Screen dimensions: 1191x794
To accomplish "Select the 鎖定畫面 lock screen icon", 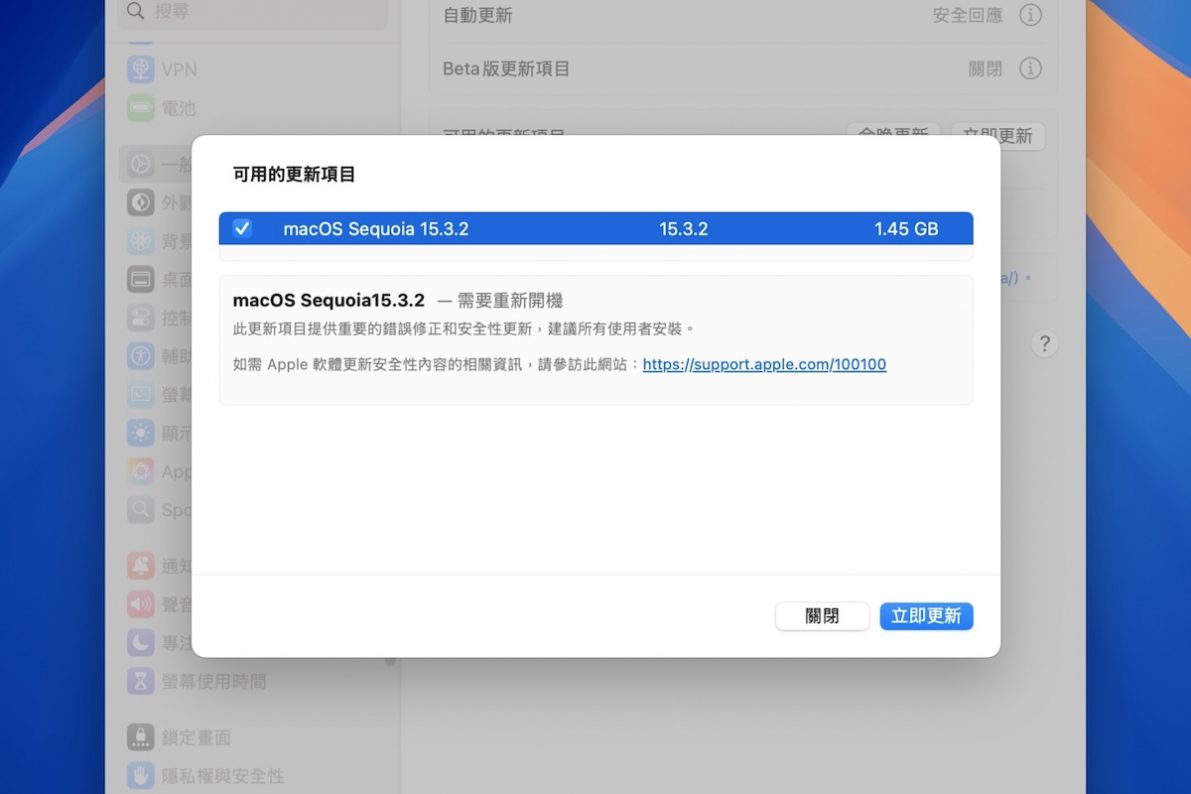I will pos(140,738).
